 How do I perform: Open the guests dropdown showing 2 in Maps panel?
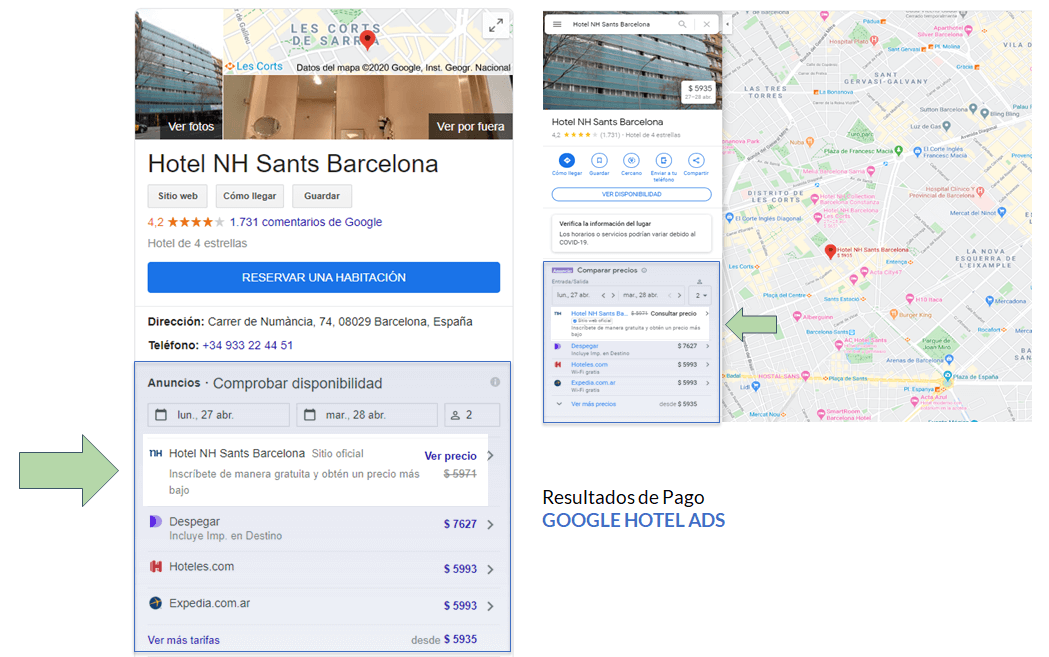[700, 295]
